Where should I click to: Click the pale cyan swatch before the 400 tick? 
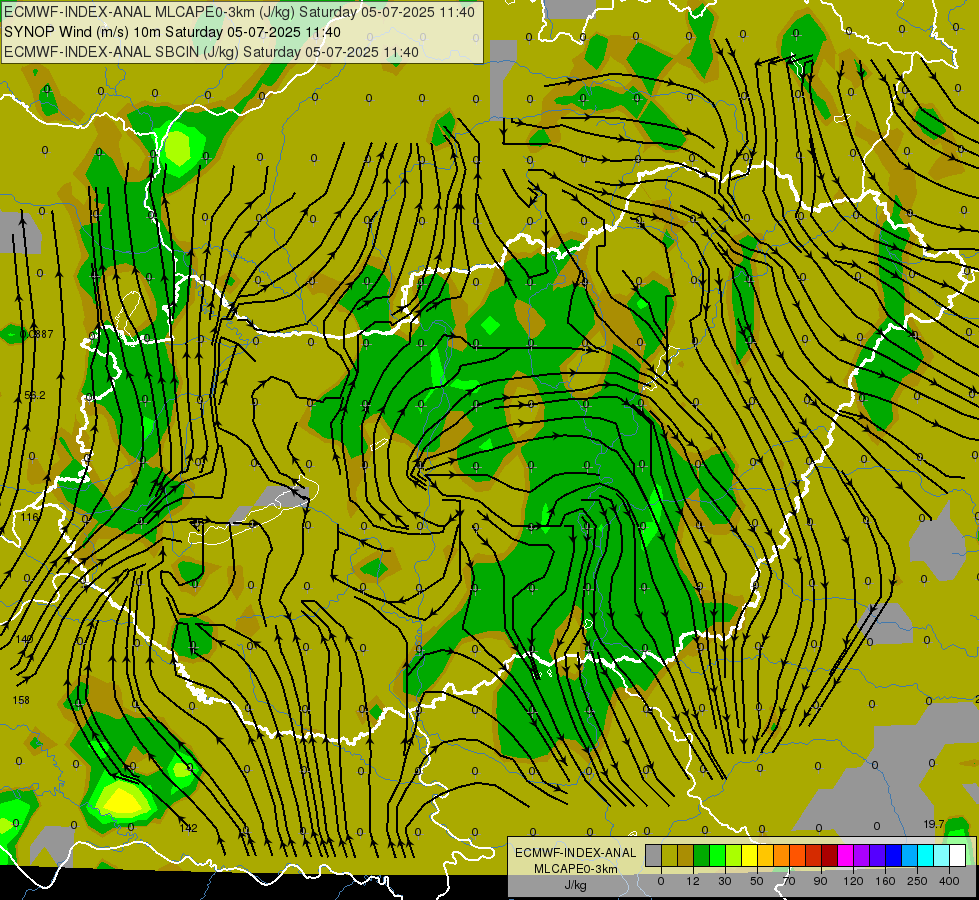pos(942,855)
